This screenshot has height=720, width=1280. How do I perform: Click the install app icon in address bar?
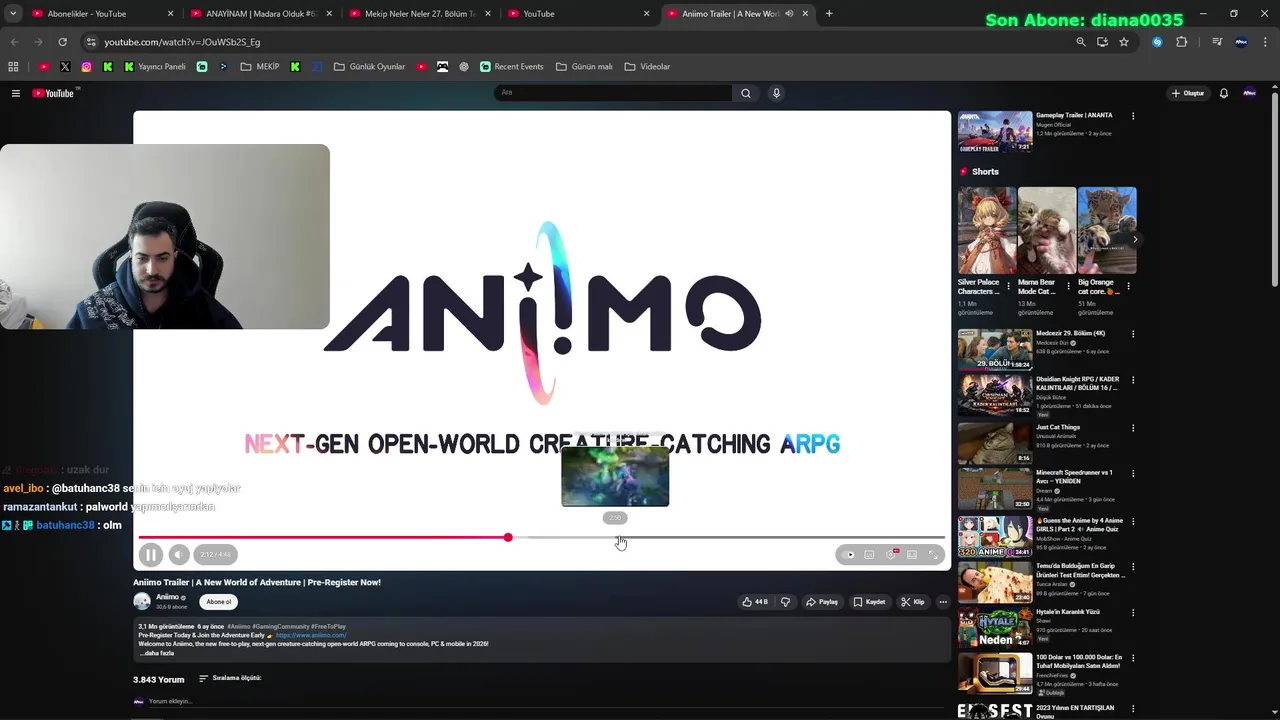(1102, 42)
